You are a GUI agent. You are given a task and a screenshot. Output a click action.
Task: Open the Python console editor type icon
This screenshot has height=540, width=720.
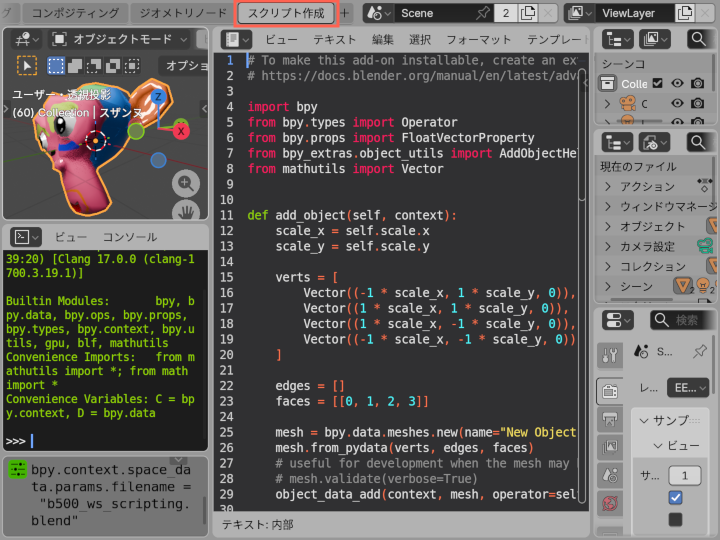pos(26,237)
